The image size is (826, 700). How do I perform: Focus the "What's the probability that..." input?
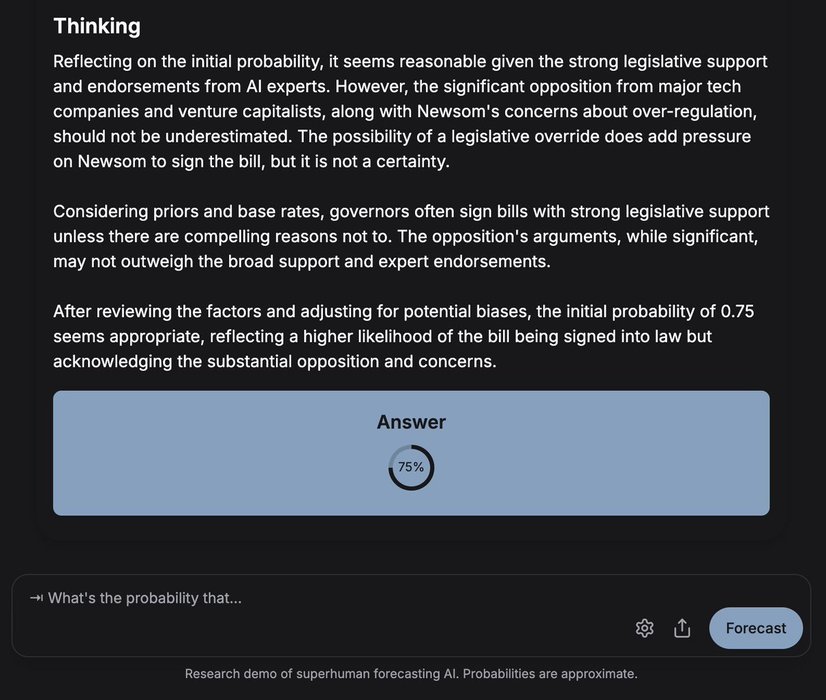coord(300,598)
